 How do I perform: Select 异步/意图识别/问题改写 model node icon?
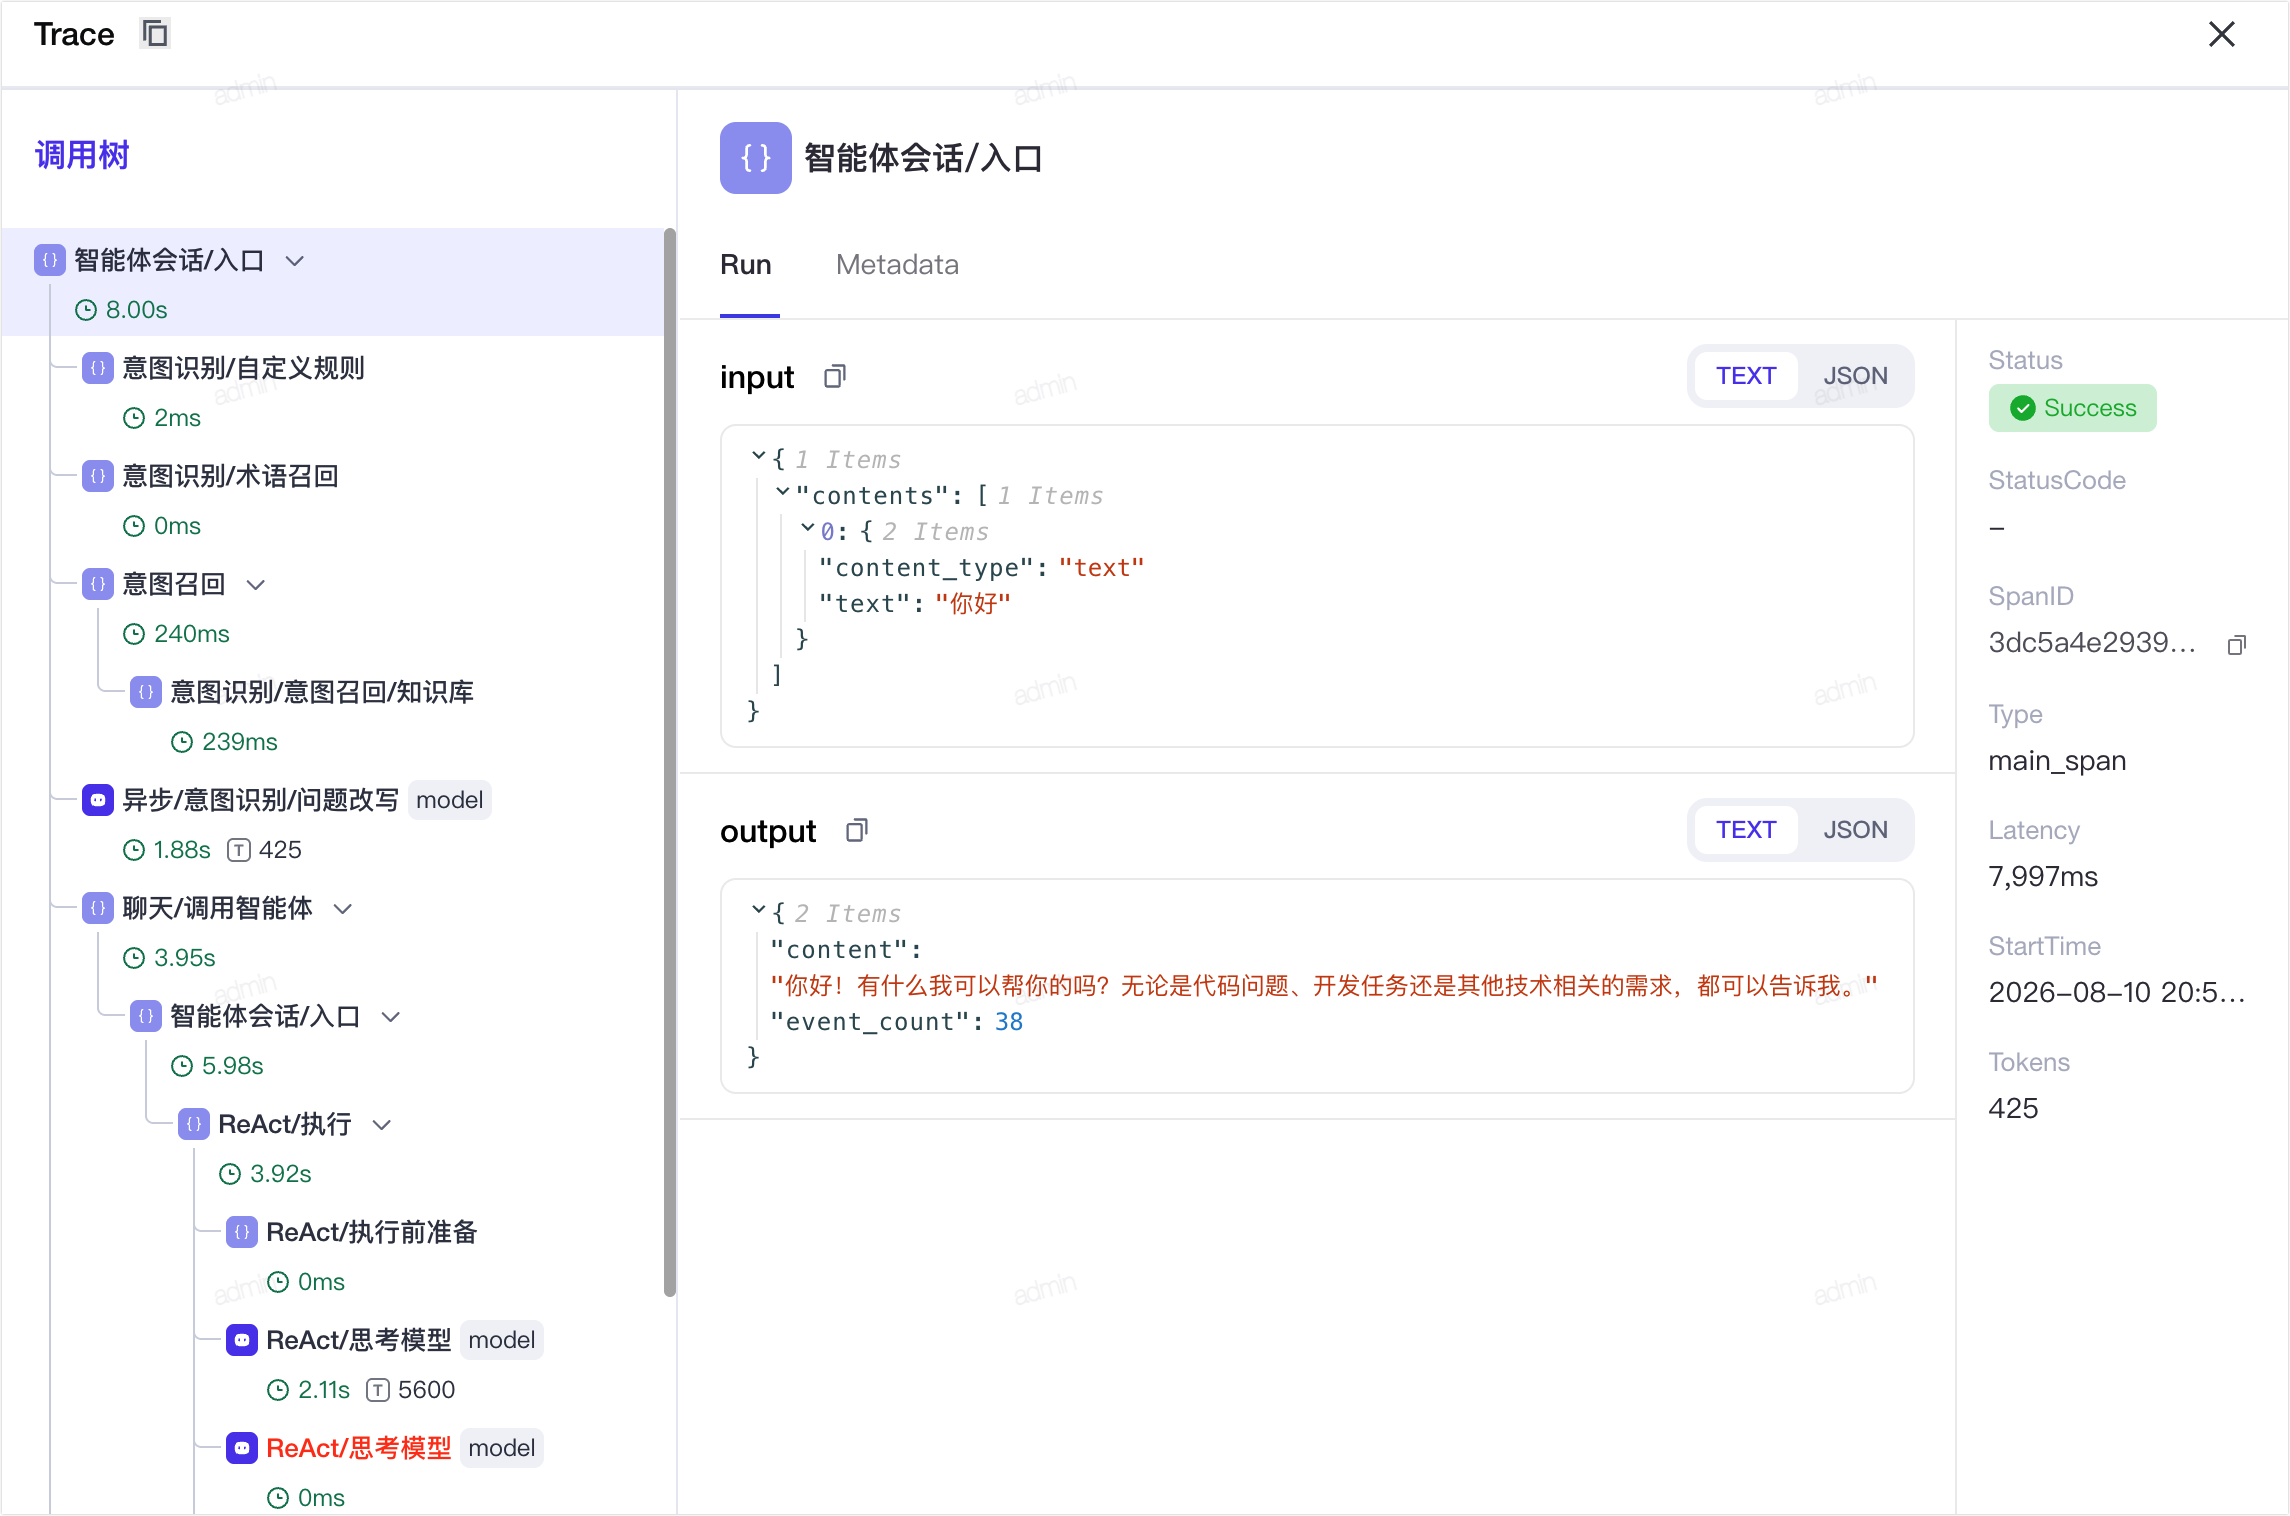click(x=98, y=800)
